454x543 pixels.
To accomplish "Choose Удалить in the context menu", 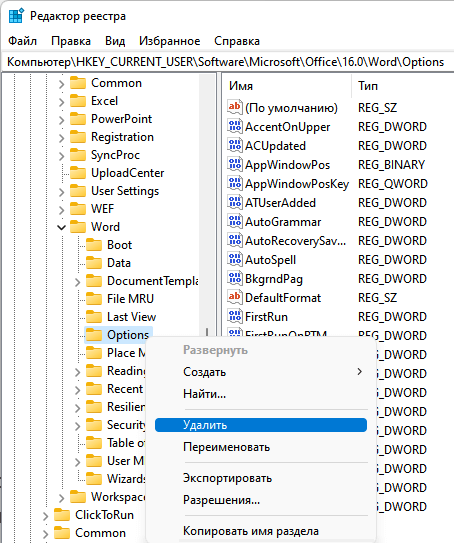I will [261, 425].
